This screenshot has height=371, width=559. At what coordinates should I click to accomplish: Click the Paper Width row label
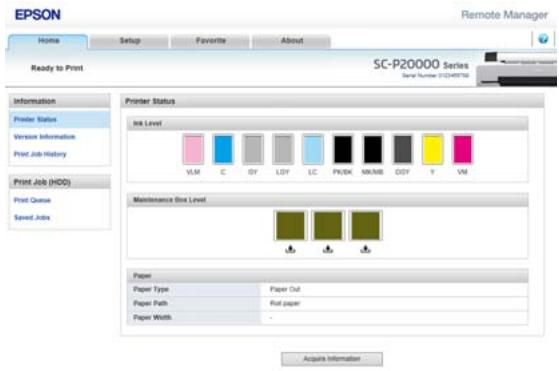pos(152,318)
